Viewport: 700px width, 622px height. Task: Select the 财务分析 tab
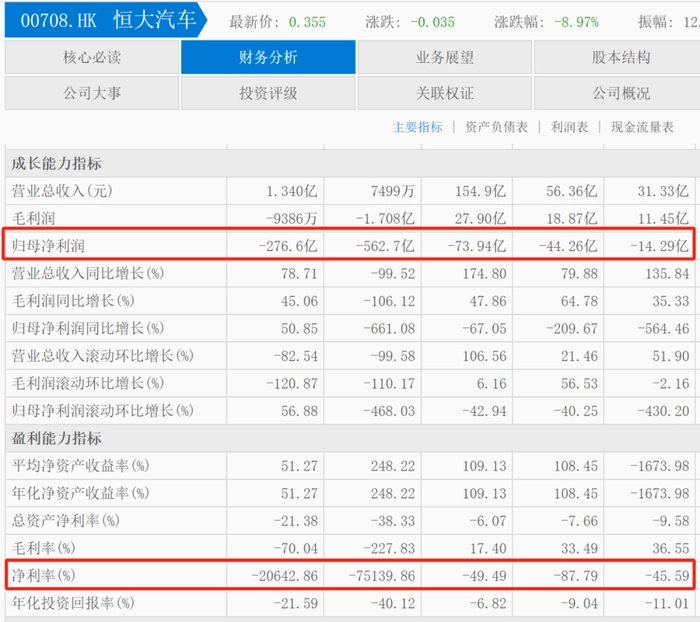[x=268, y=57]
